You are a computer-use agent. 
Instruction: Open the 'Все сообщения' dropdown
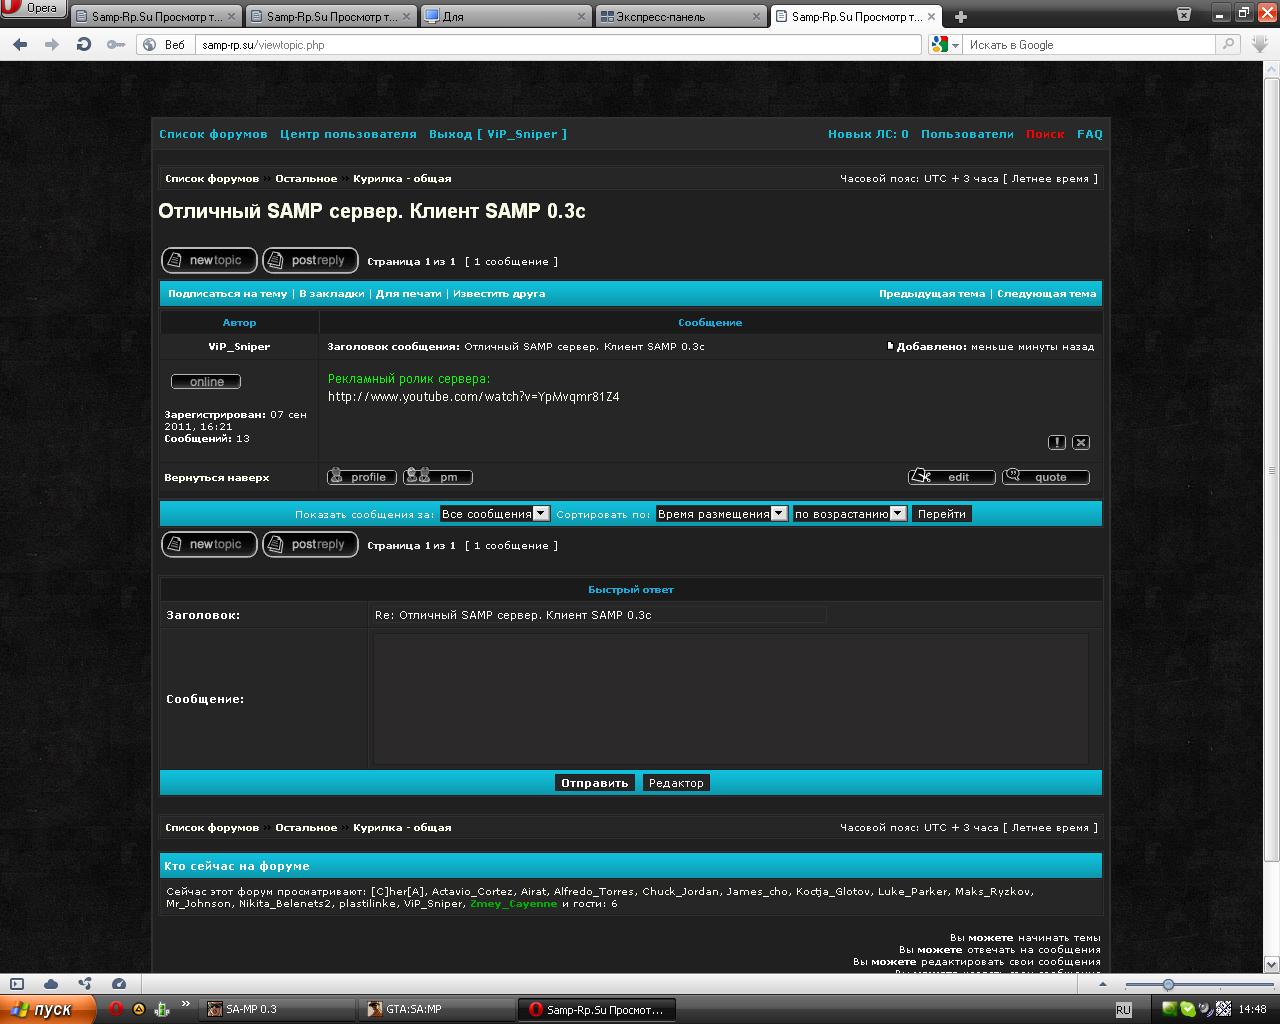coord(495,514)
